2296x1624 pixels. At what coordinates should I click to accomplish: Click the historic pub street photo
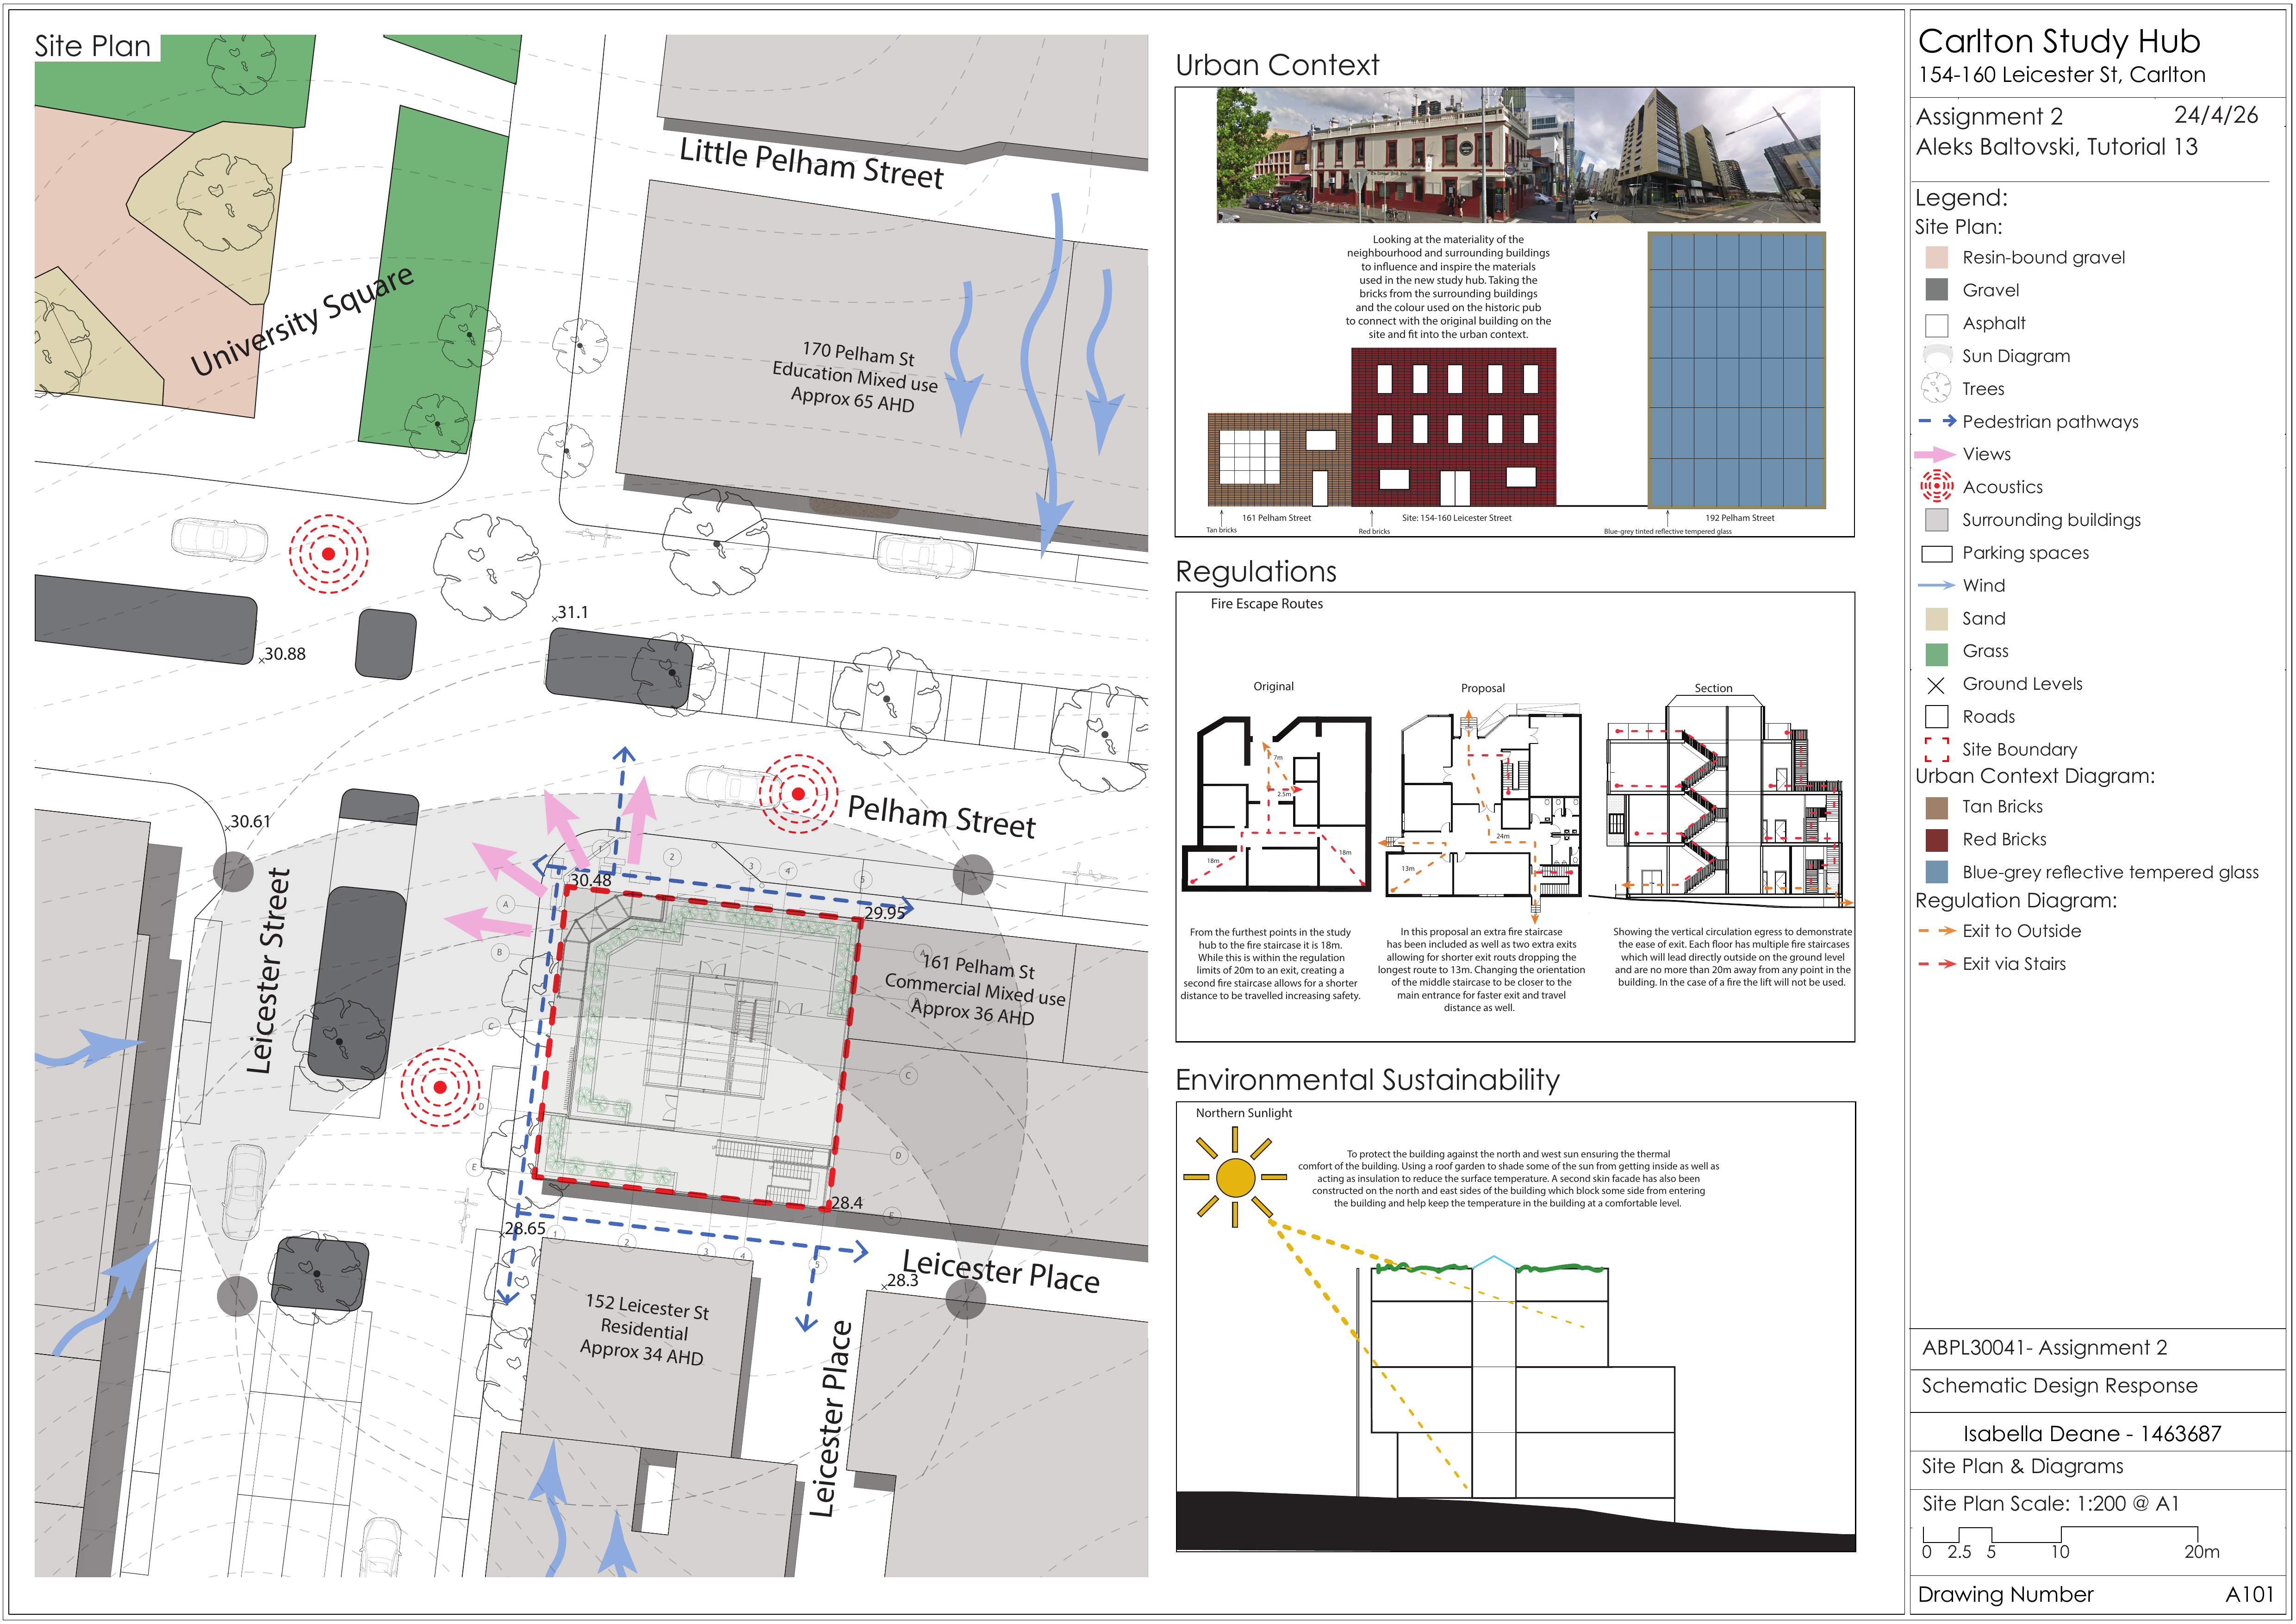tap(1396, 155)
